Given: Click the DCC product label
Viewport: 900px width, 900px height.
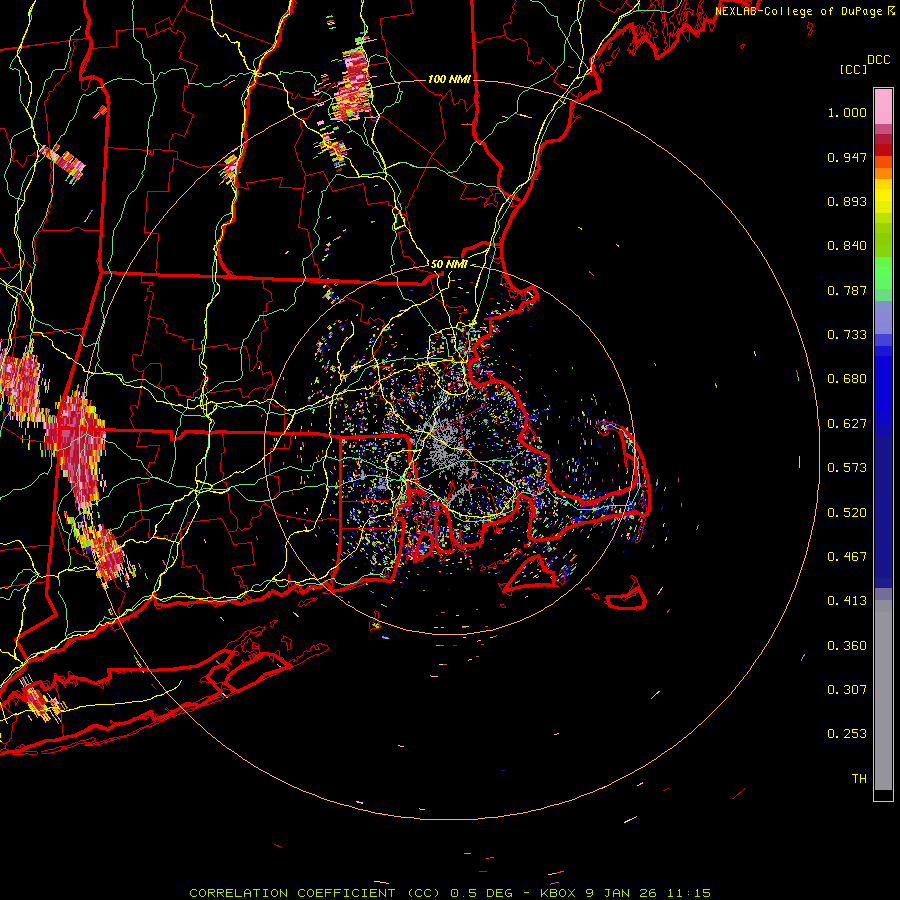Looking at the screenshot, I should (x=879, y=60).
